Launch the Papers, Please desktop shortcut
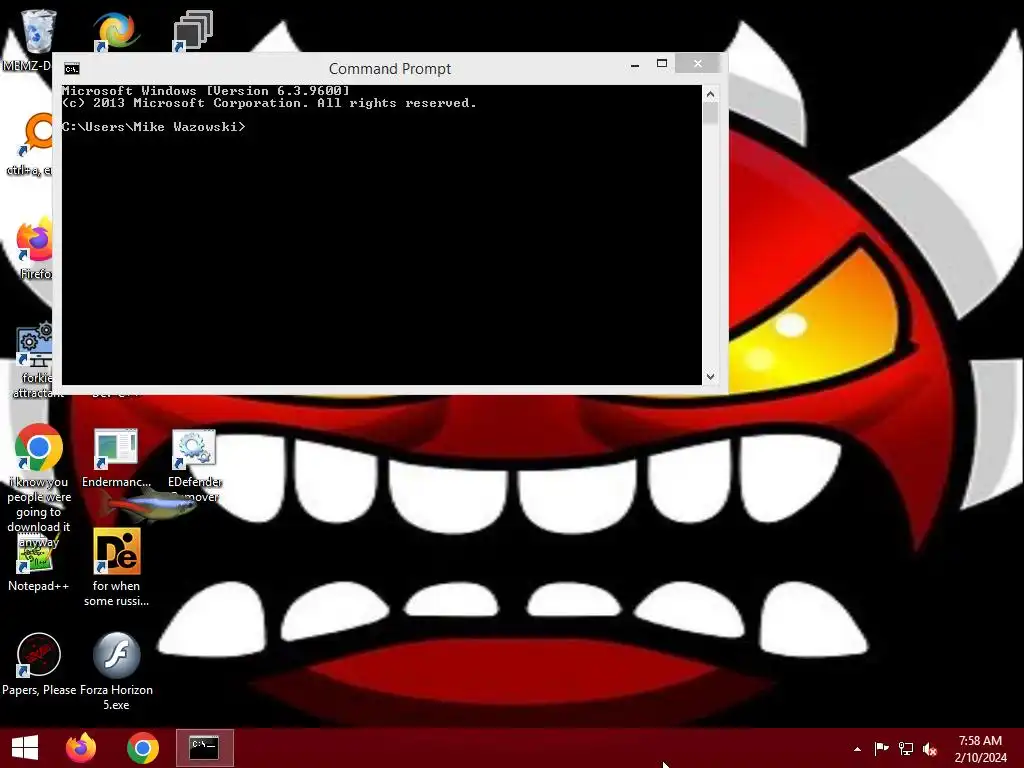 pos(39,655)
